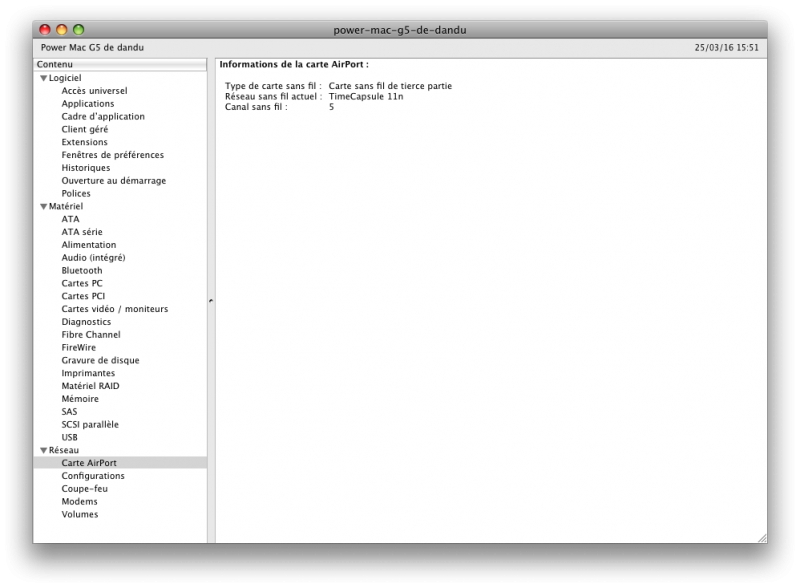This screenshot has height=588, width=800.
Task: Collapse the Réseau section triangle
Action: point(43,451)
